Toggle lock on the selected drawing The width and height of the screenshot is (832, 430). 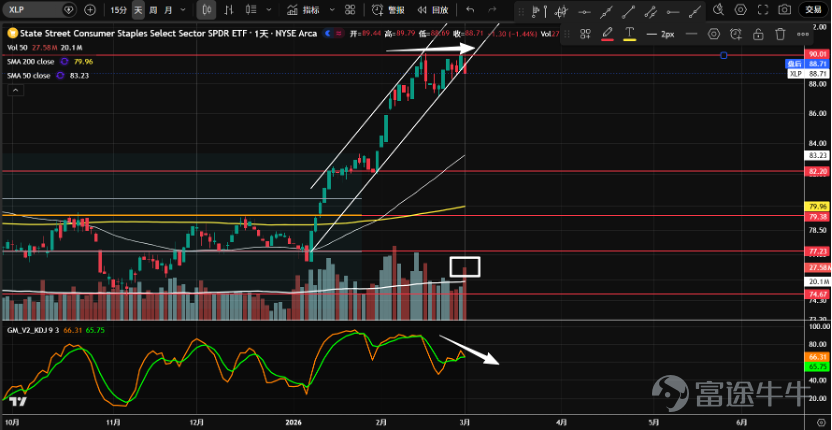(758, 34)
